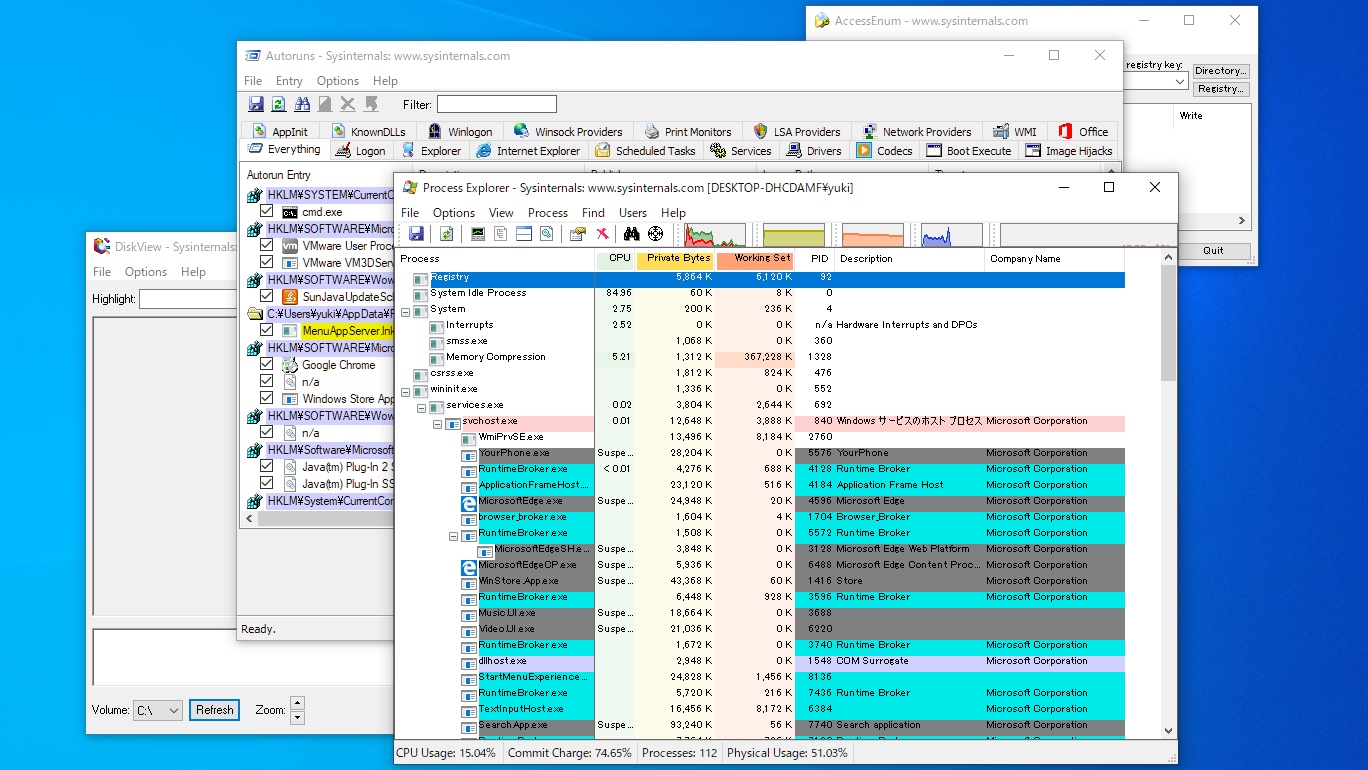This screenshot has height=770, width=1368.
Task: Toggle Show Lower Pane icon in Process Explorer
Action: [x=523, y=234]
